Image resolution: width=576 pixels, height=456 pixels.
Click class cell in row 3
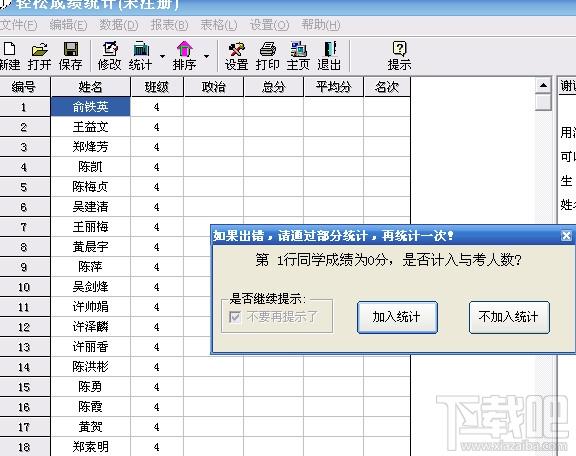point(157,147)
